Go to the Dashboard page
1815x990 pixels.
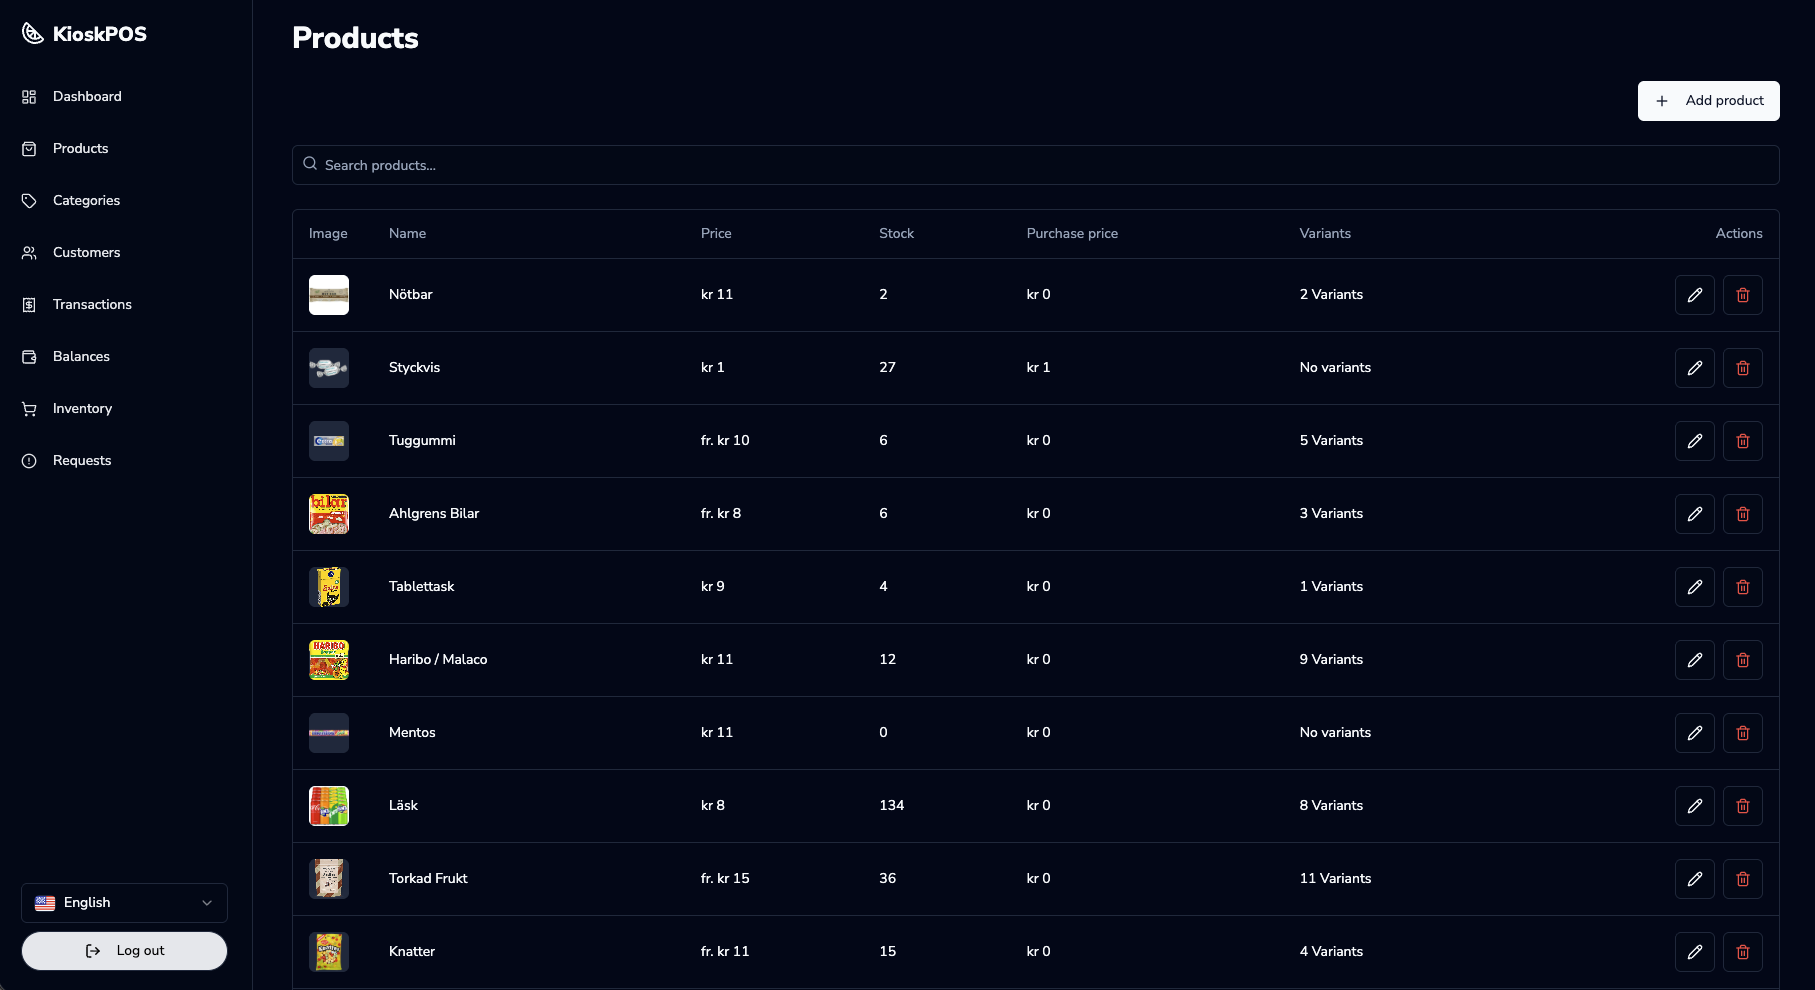(x=86, y=97)
